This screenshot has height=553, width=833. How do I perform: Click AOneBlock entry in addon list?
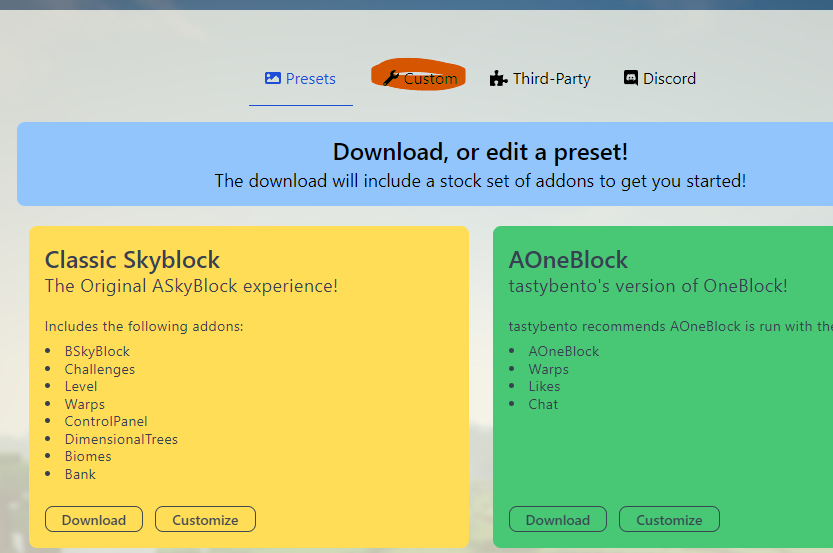pos(564,352)
